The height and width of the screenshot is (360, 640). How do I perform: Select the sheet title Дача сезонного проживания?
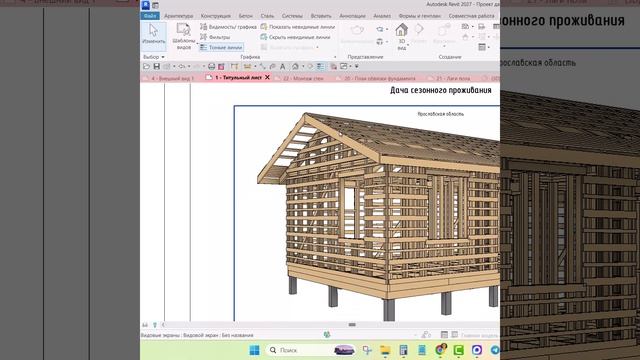pos(441,90)
